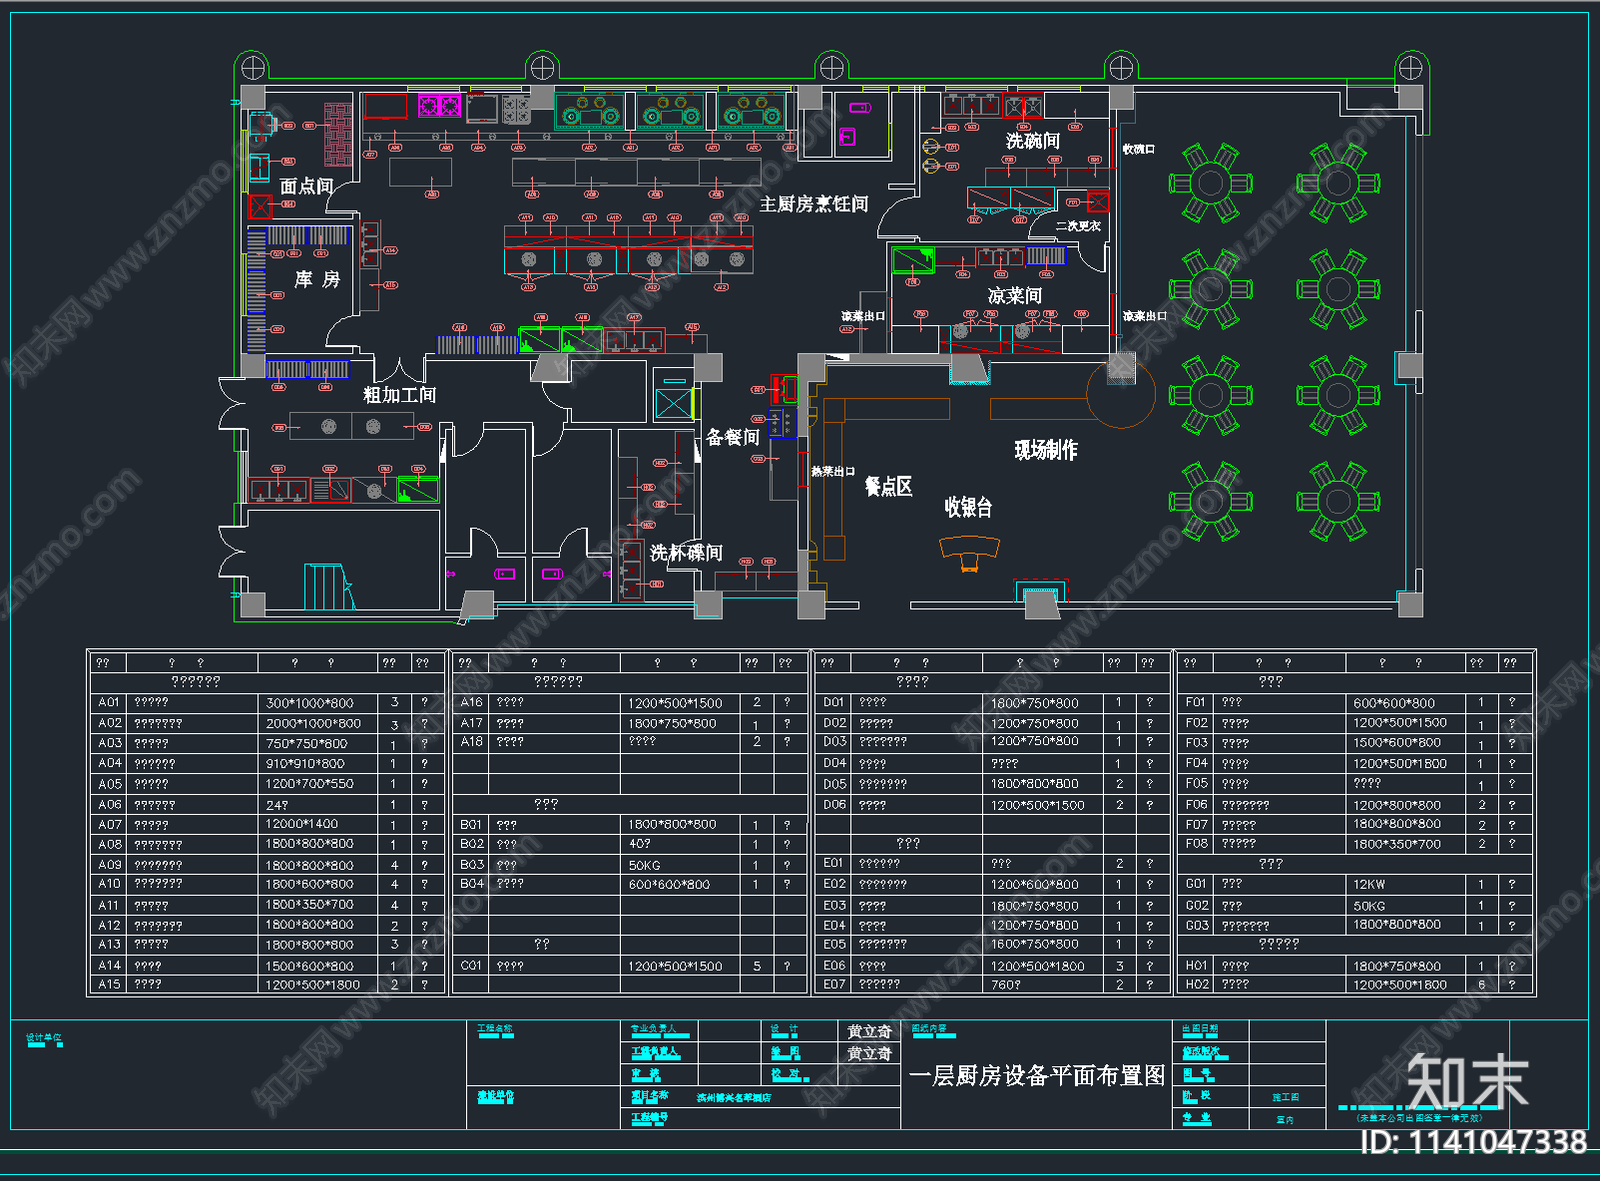Click the 面点间 room label
The width and height of the screenshot is (1600, 1181).
point(306,186)
